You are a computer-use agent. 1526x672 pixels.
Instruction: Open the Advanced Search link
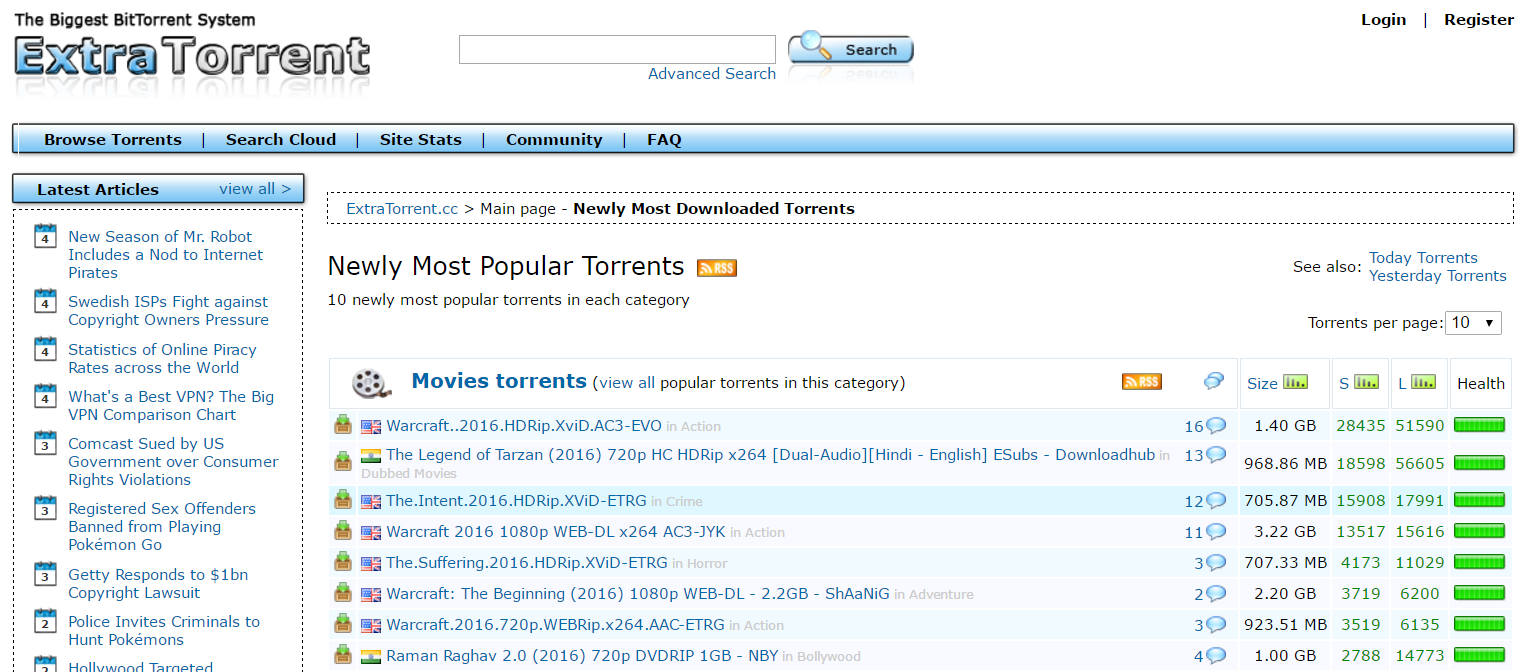(x=712, y=74)
